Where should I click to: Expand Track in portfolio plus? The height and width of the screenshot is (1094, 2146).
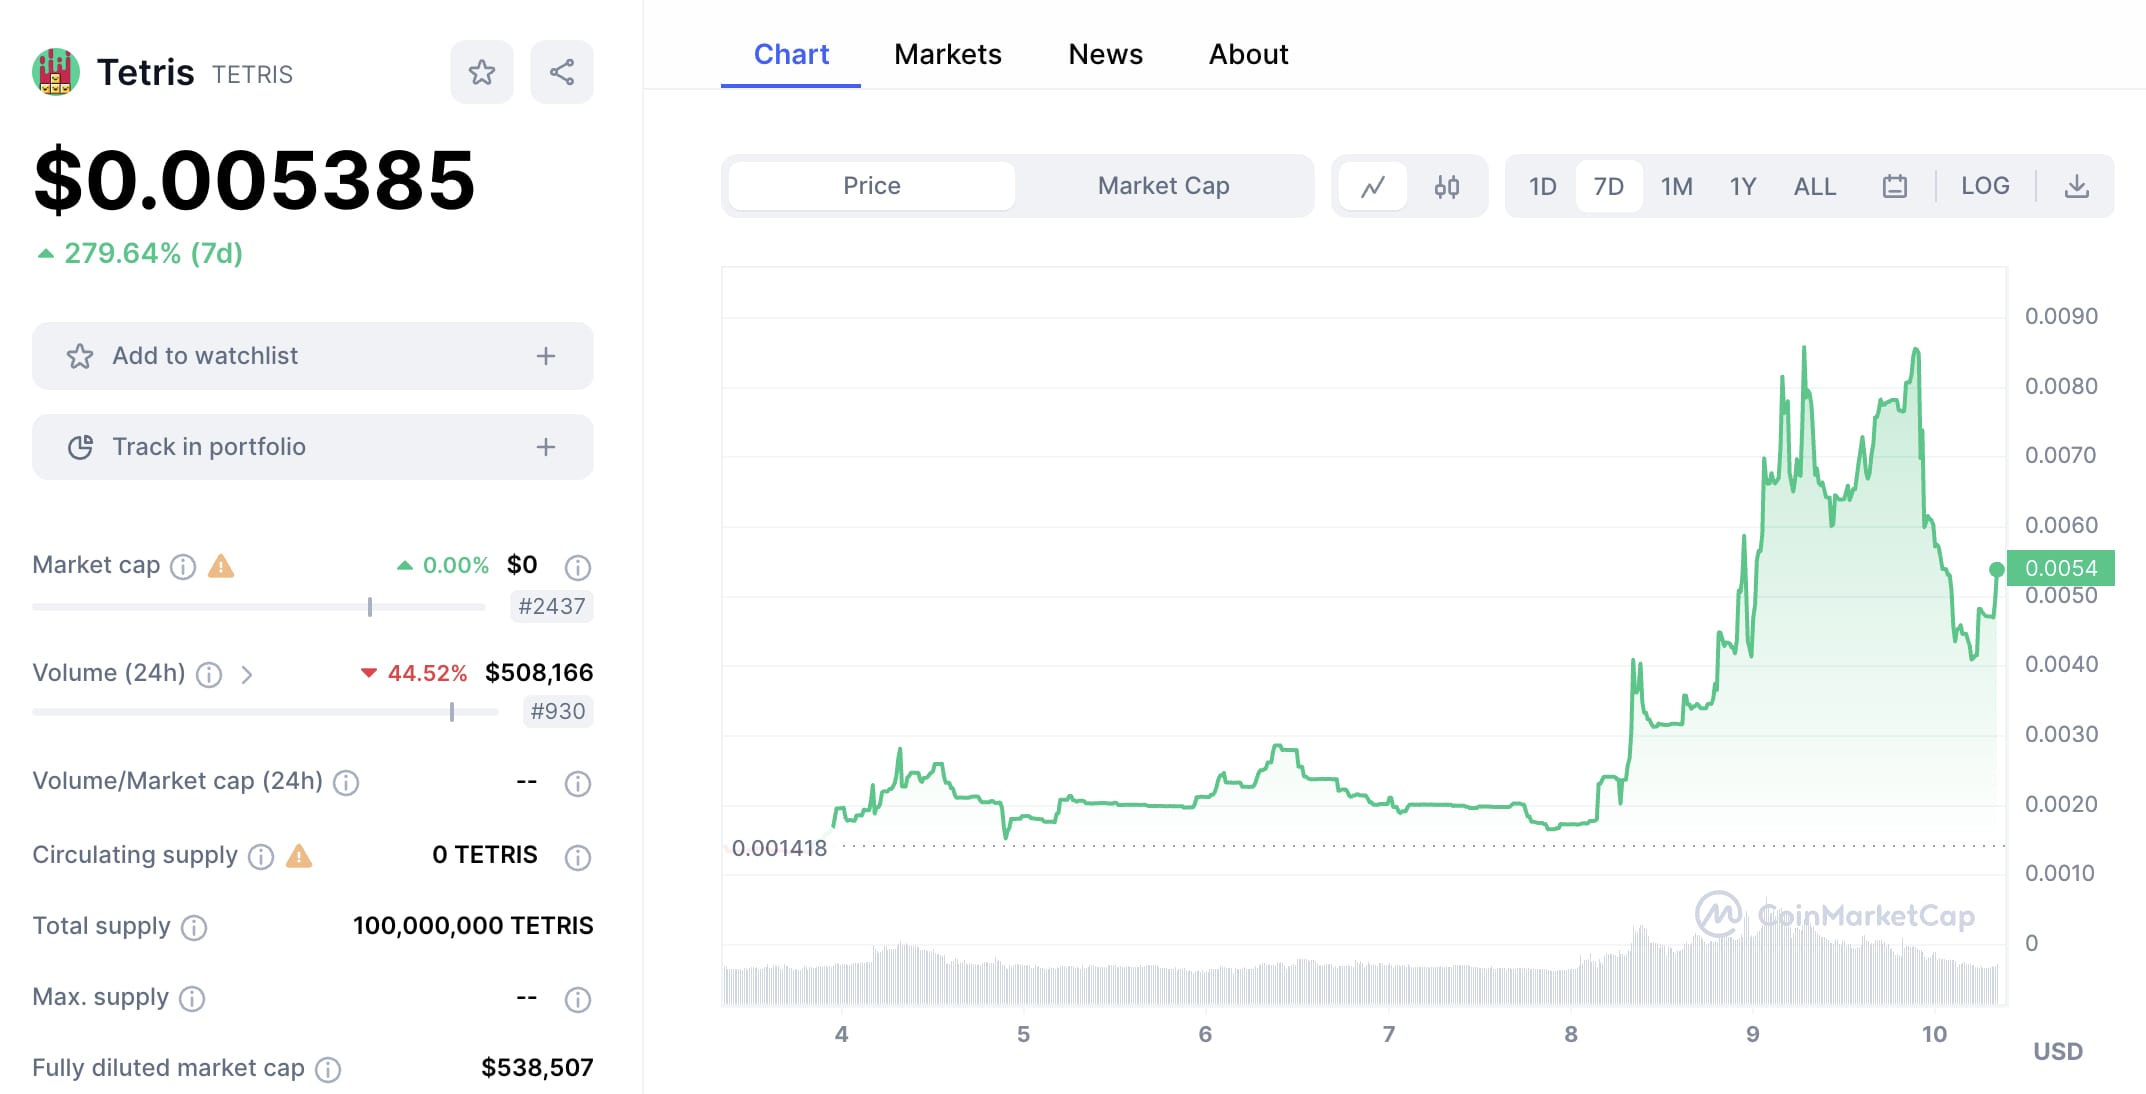point(545,447)
